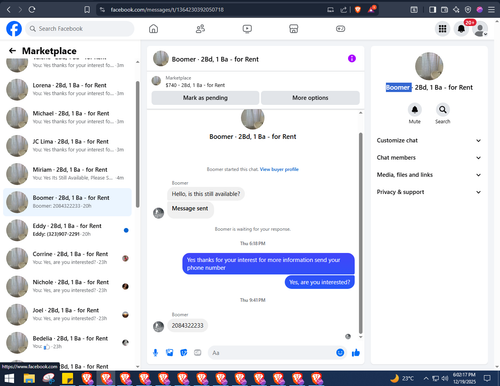Click the Brave shields icon in the address bar

click(x=358, y=10)
